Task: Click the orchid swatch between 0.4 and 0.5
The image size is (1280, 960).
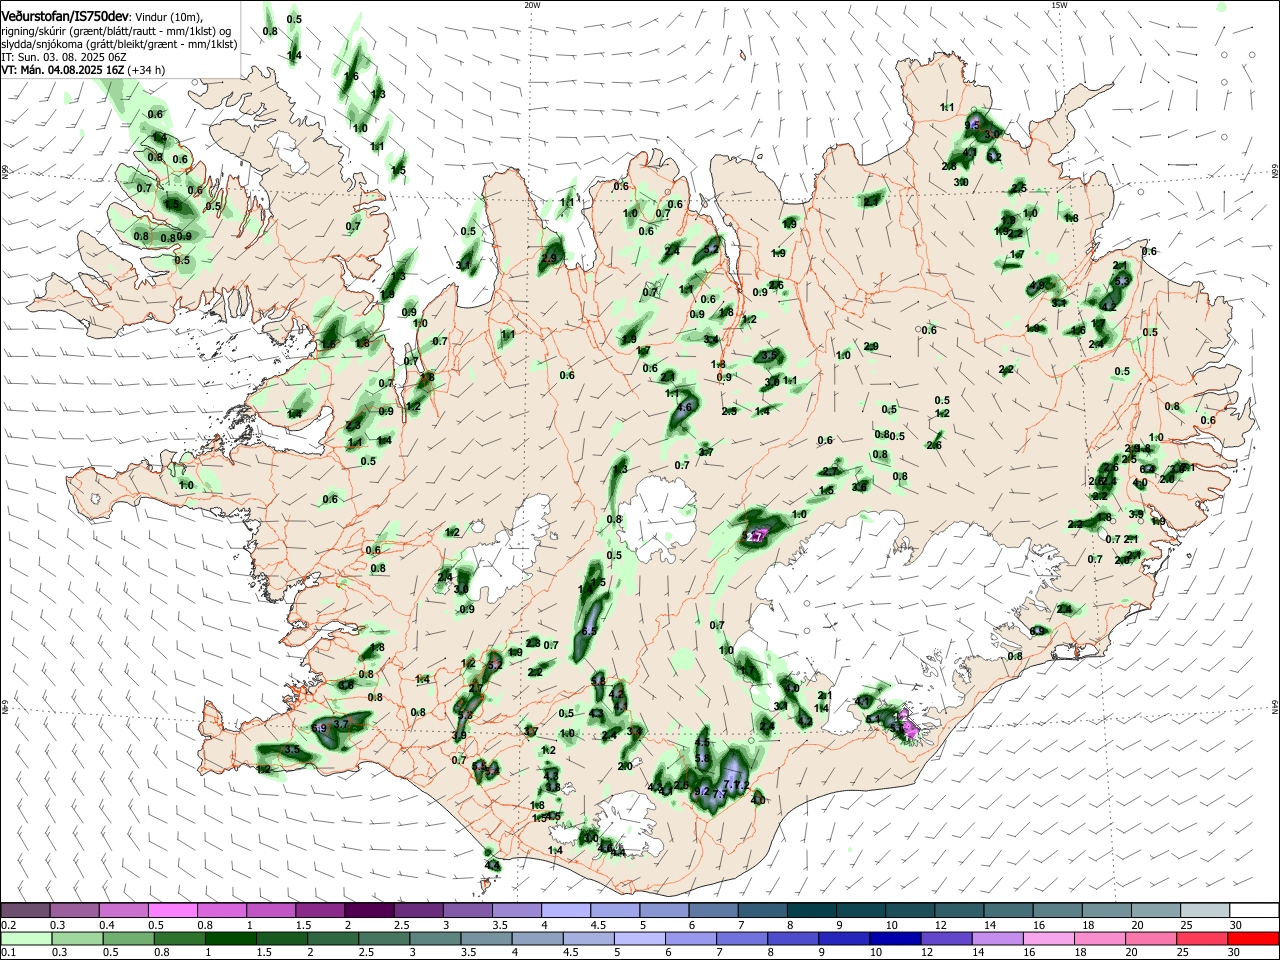Action: 125,910
